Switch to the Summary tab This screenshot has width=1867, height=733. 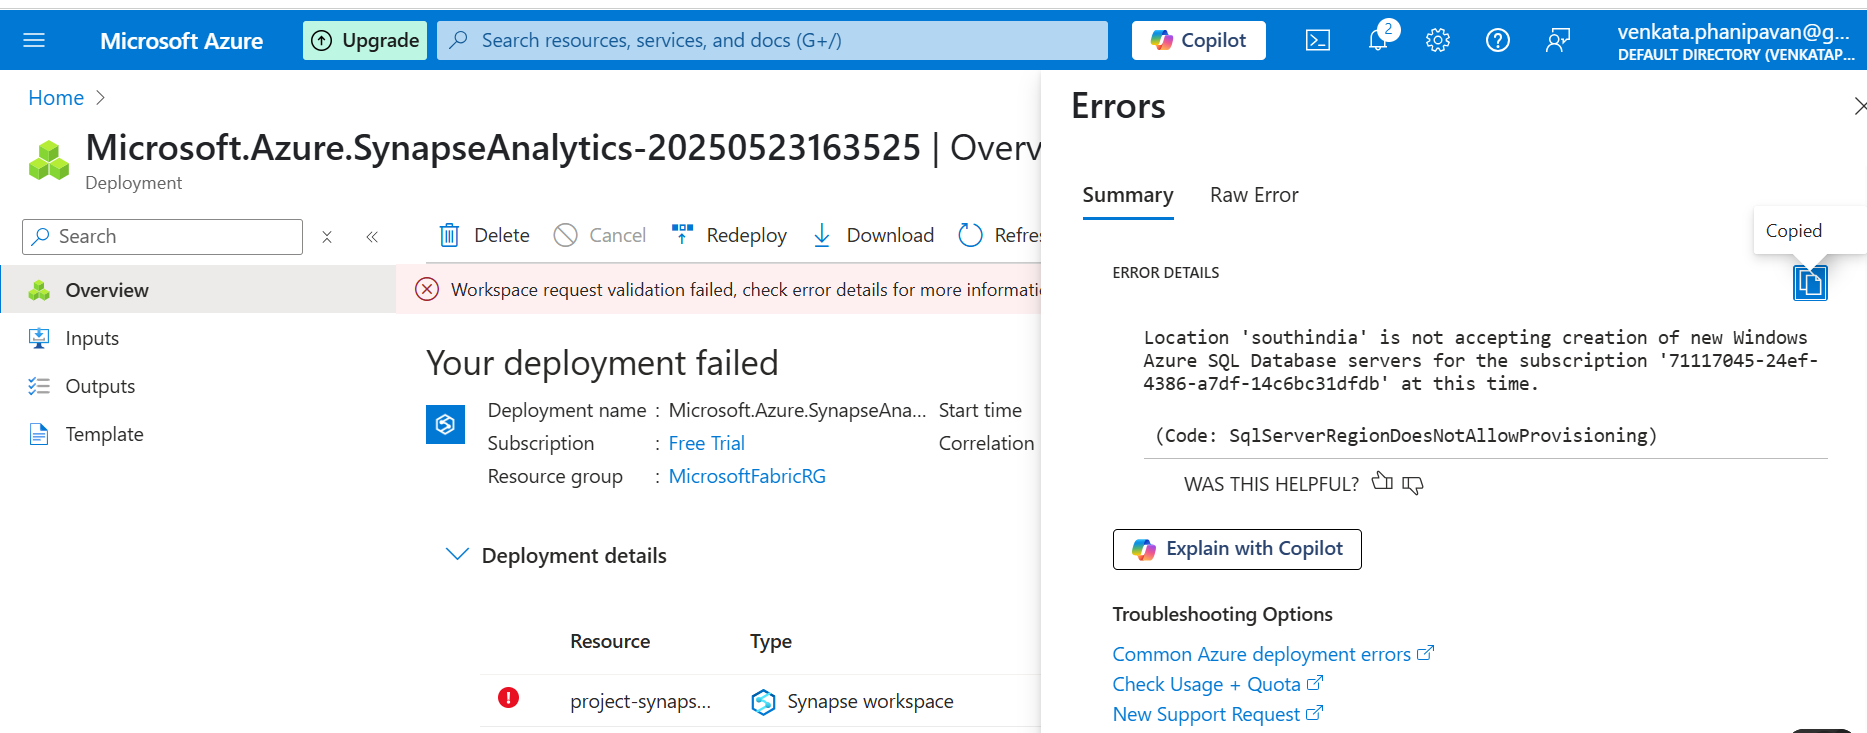[1128, 195]
